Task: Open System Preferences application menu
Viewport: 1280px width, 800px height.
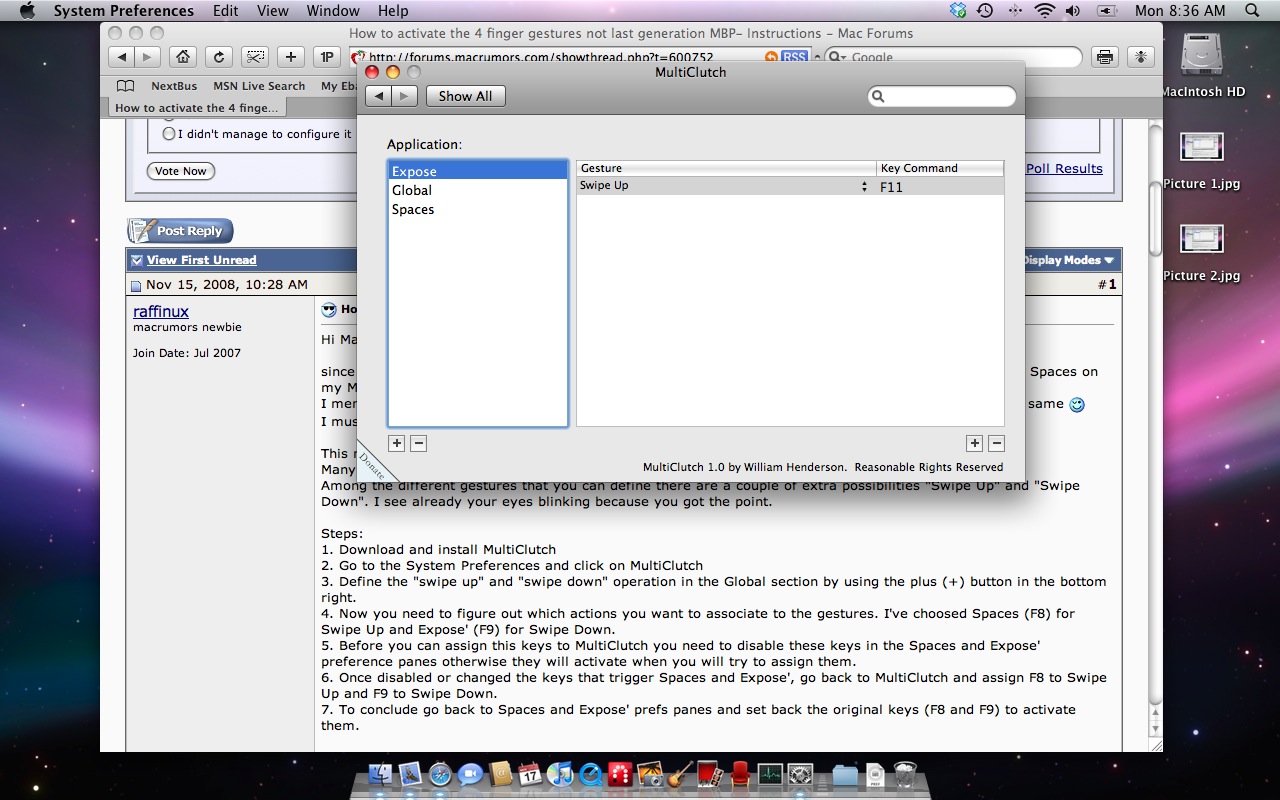Action: coord(124,11)
